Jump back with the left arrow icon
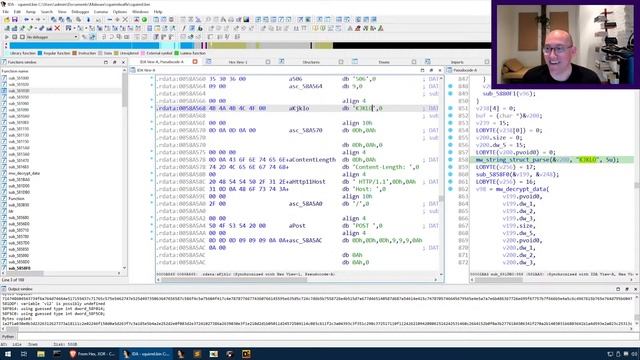640x360 pixels. pyautogui.click(x=26, y=20)
